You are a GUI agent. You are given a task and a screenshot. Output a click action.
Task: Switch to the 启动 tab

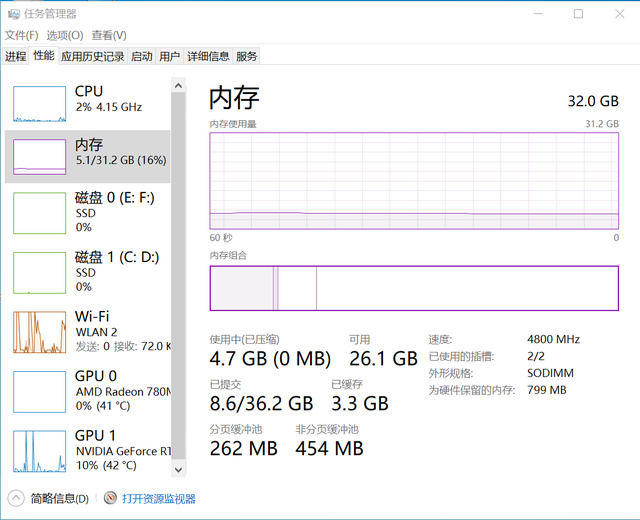point(142,57)
